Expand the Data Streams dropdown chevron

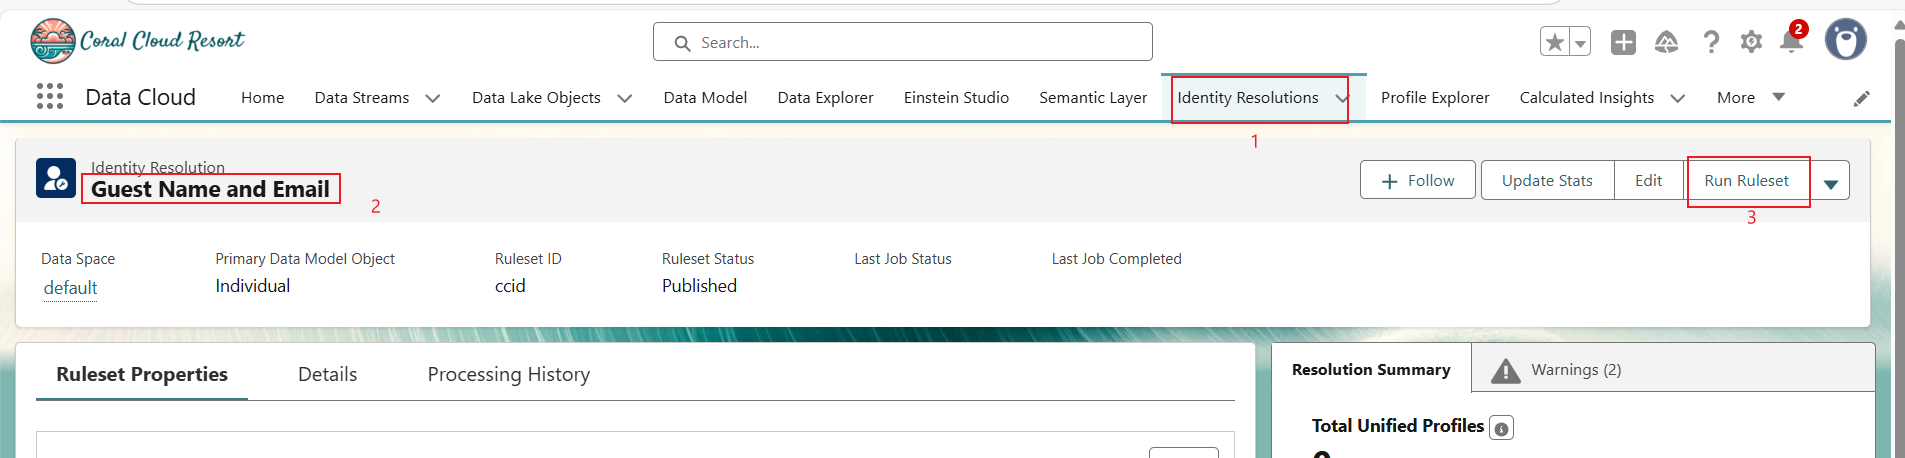point(433,98)
